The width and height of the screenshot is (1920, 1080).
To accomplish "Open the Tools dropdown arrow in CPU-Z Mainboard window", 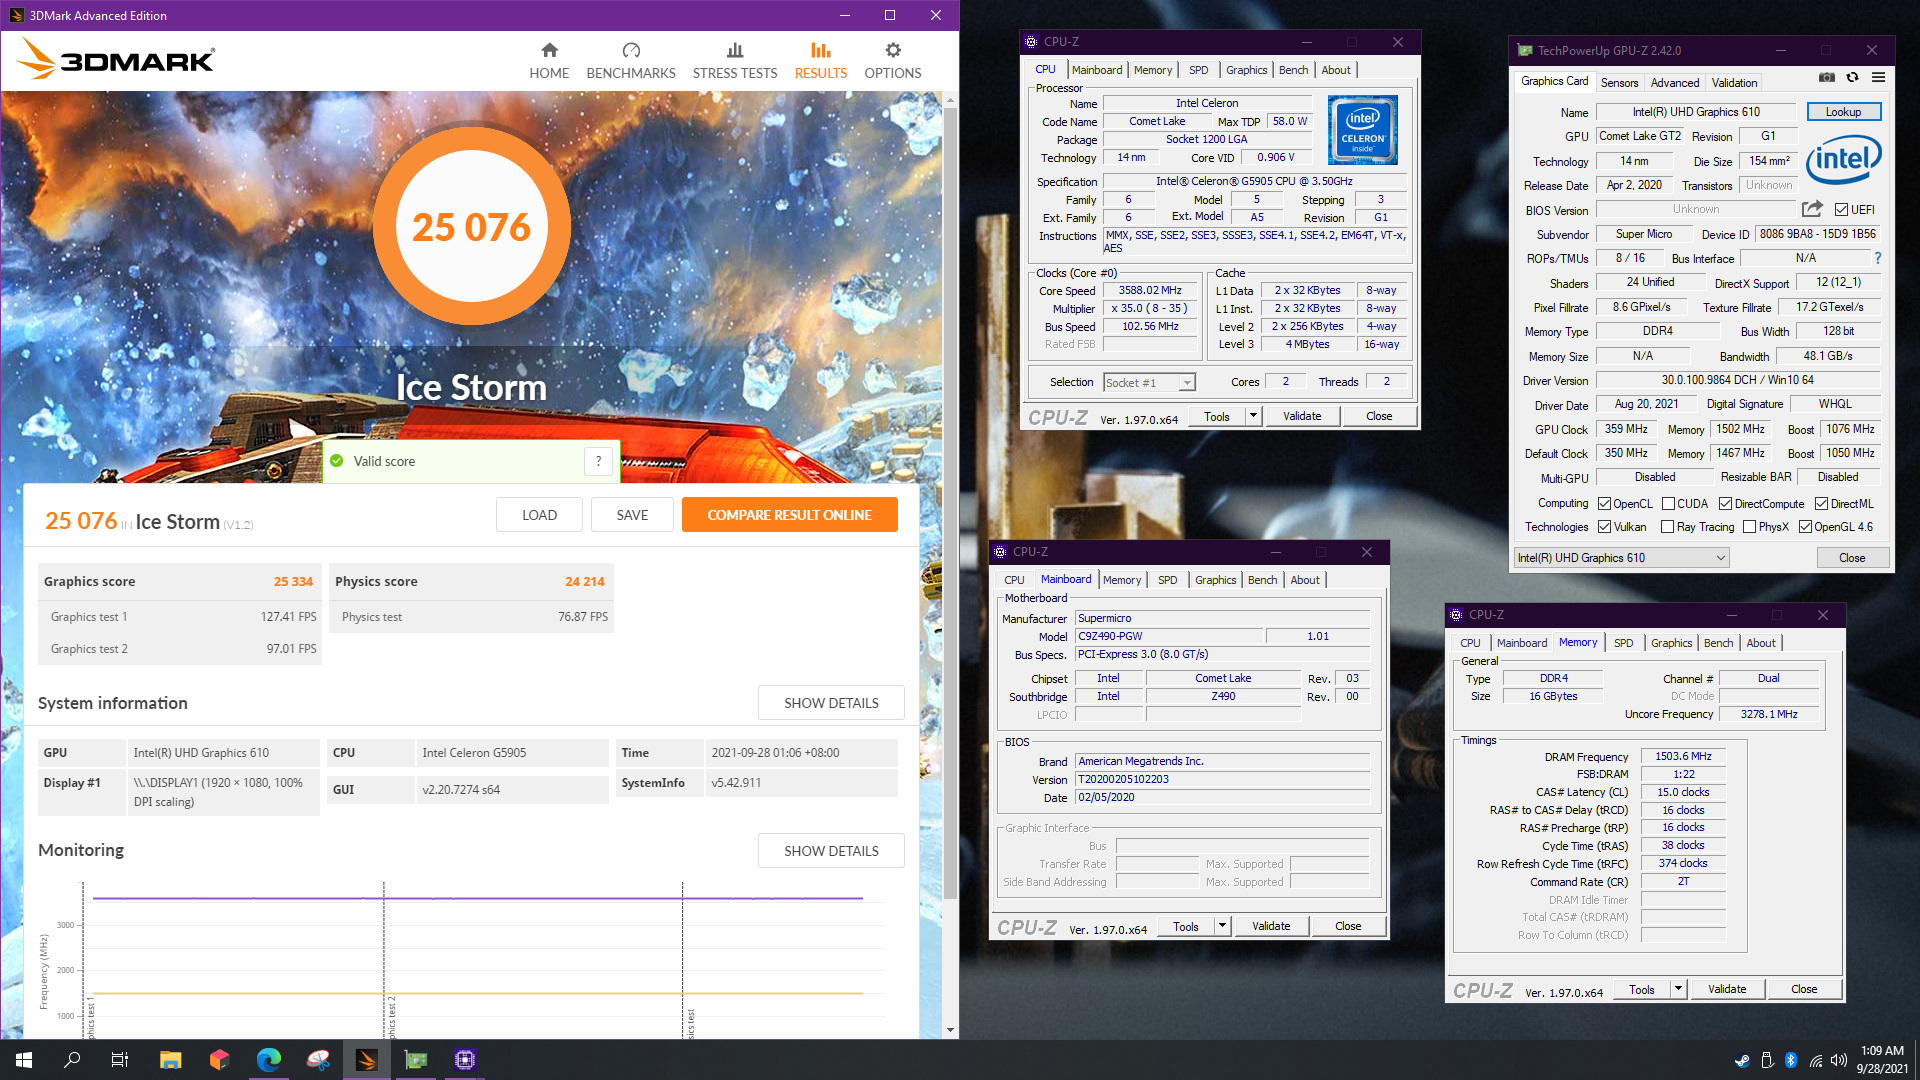I will pos(1222,926).
